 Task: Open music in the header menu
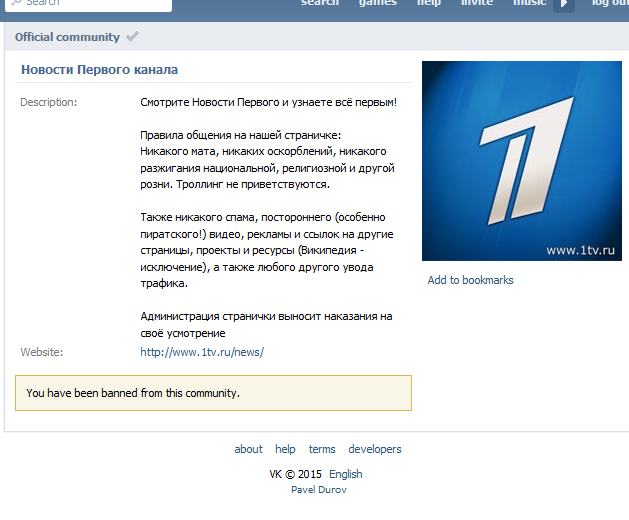pos(530,3)
